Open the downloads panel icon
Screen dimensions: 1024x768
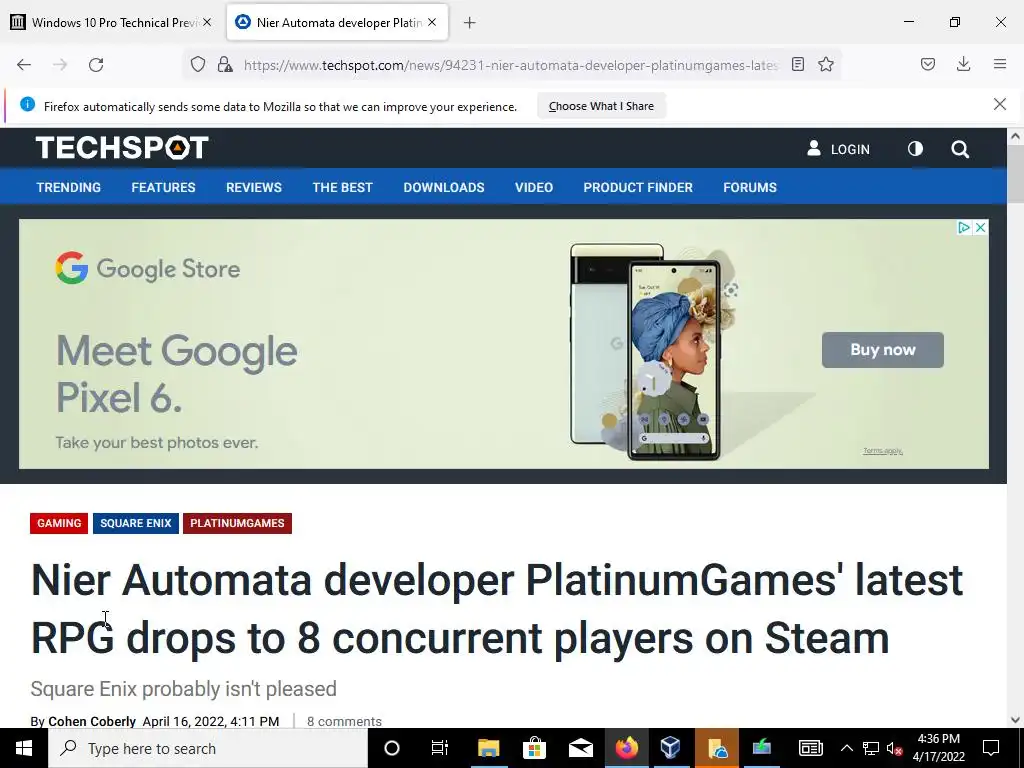(x=963, y=64)
